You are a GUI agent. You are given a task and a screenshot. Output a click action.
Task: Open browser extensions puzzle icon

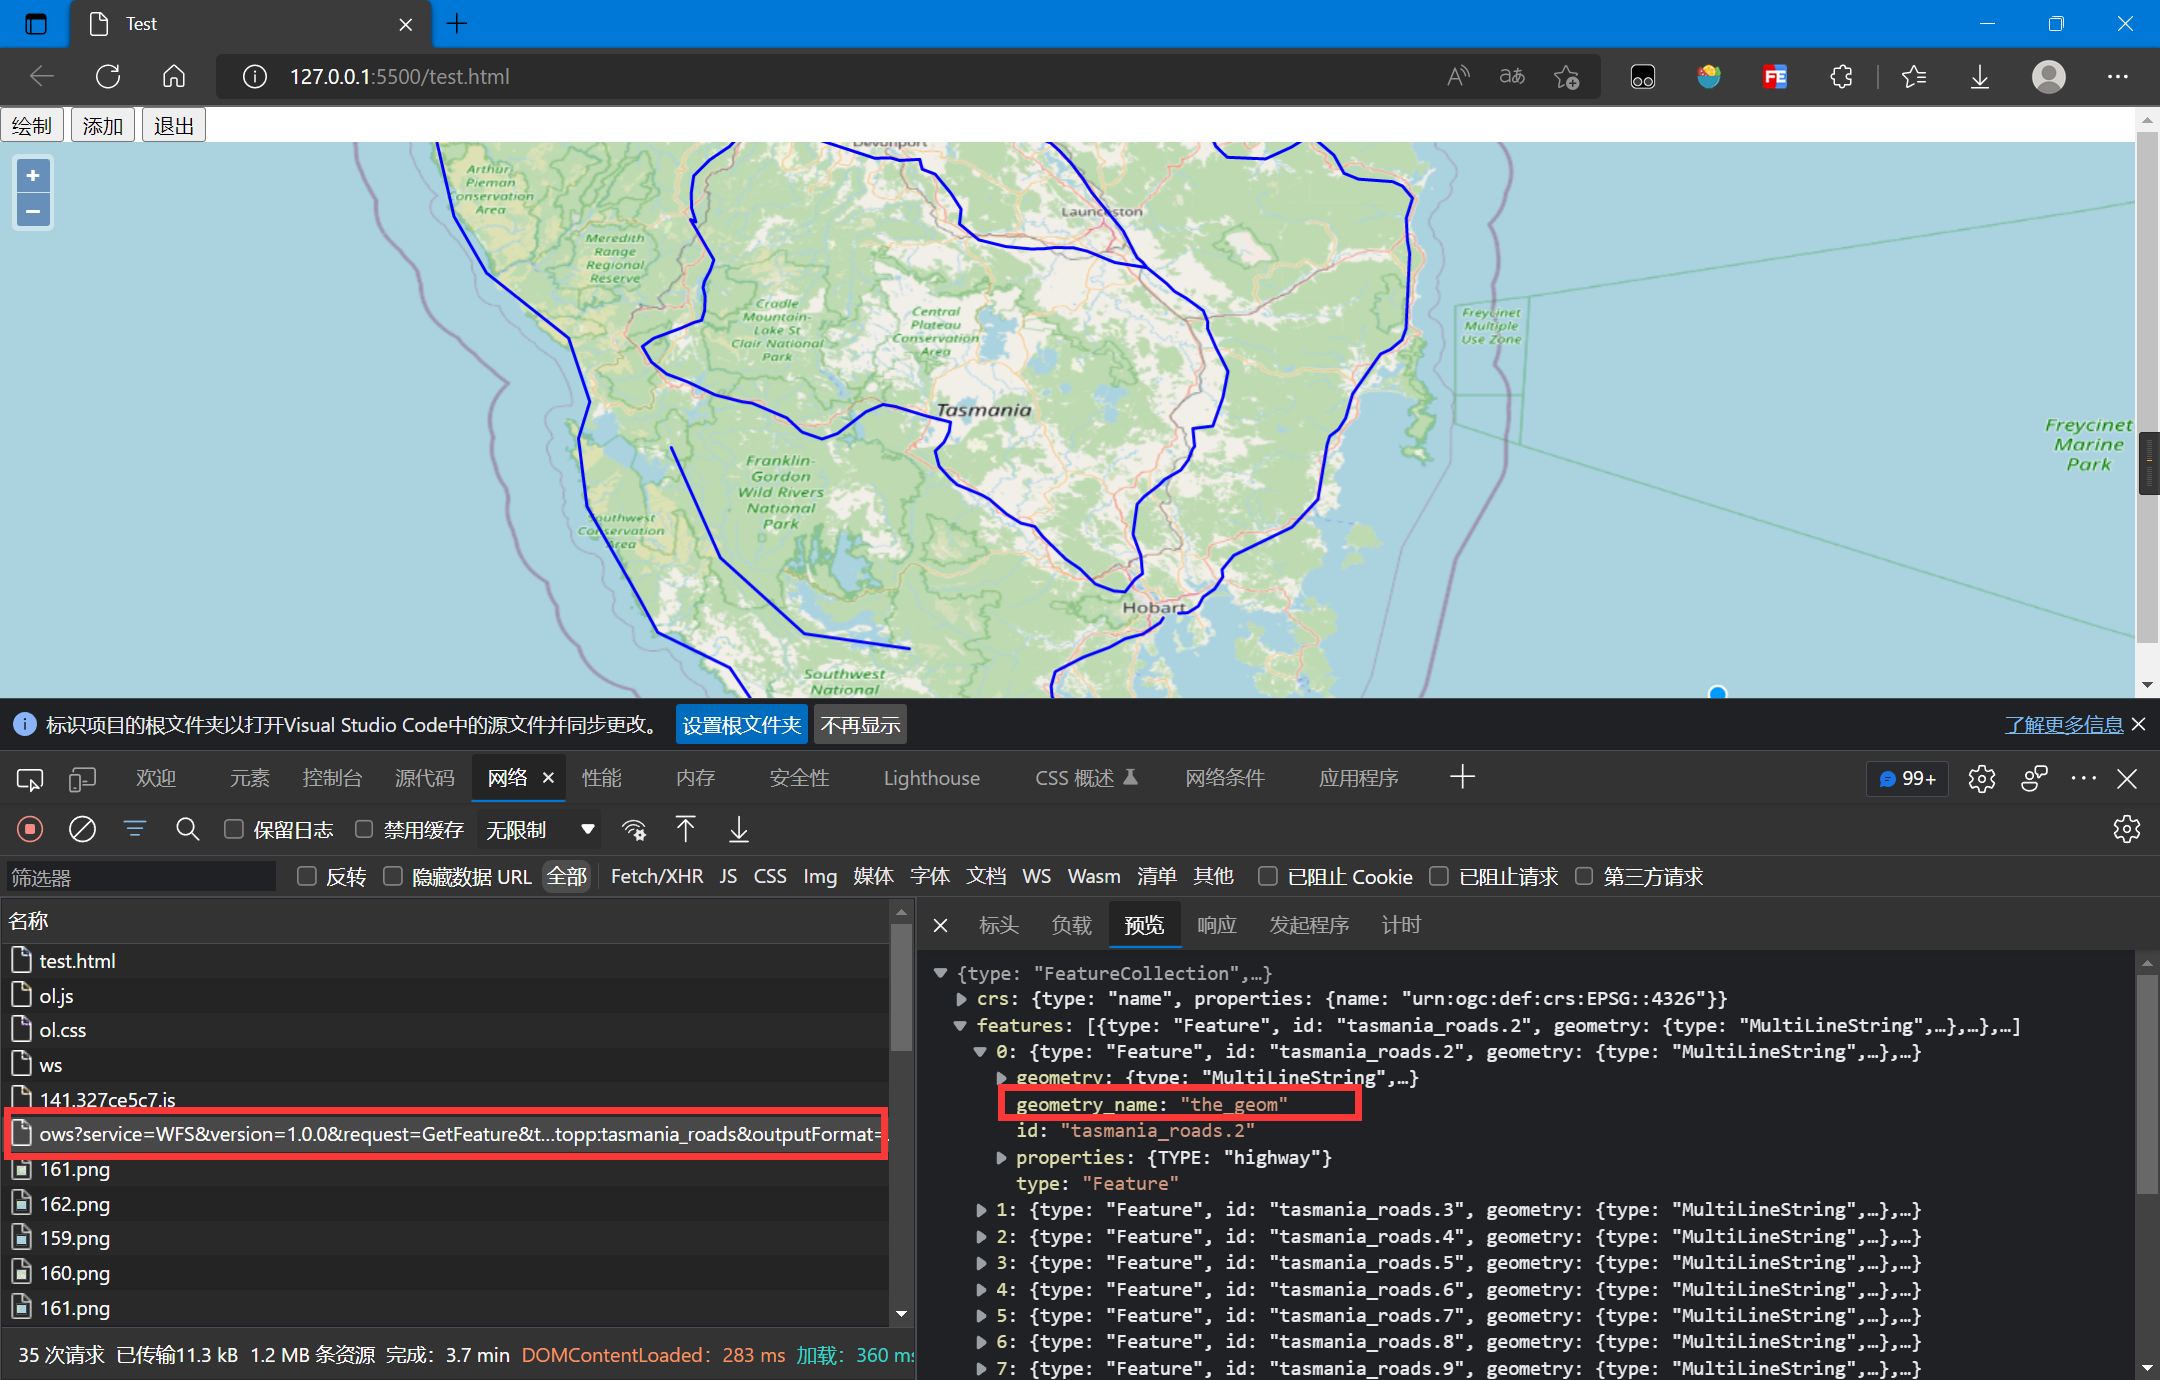click(1841, 77)
